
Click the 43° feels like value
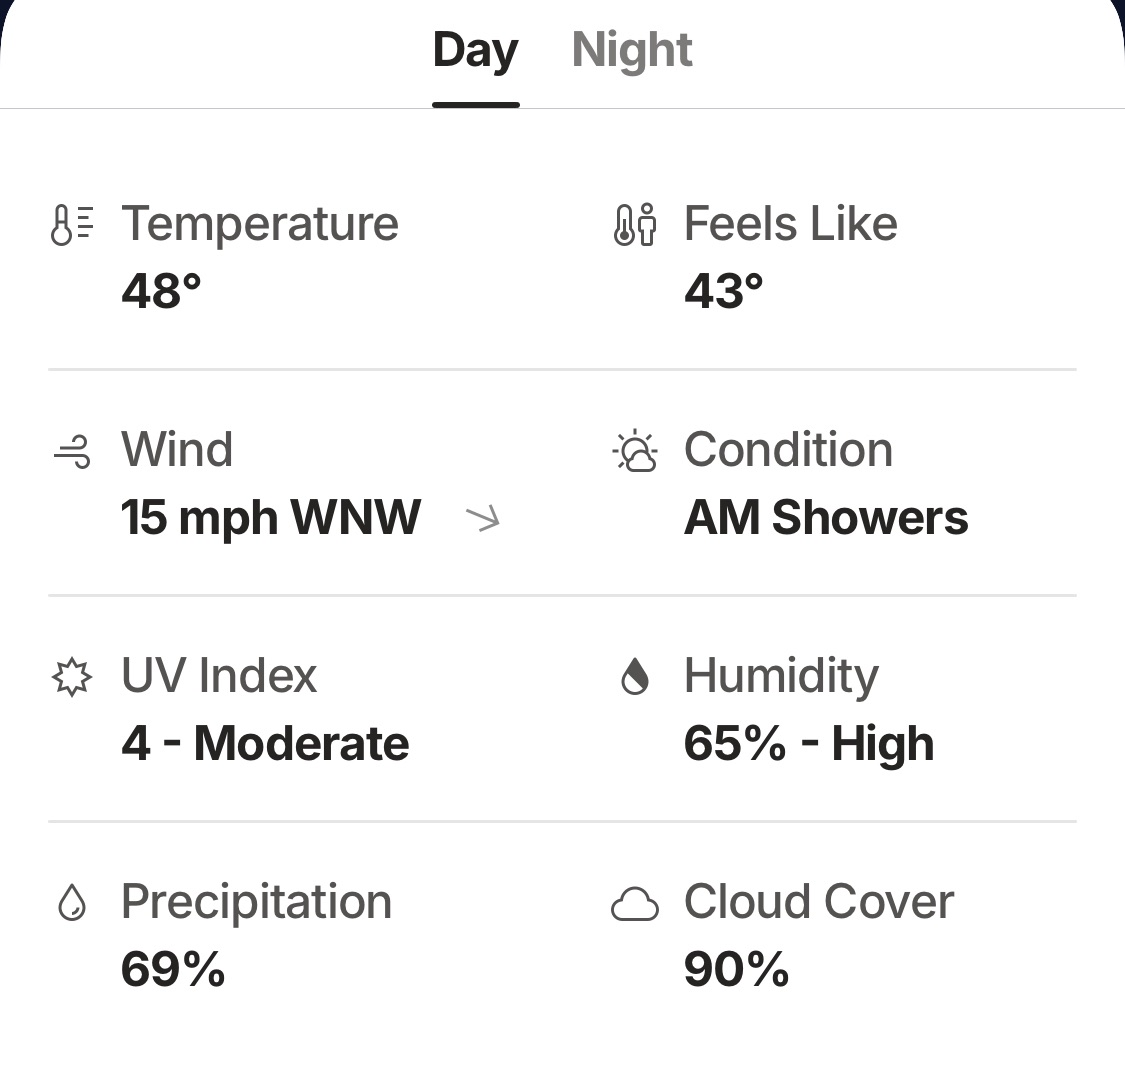724,291
